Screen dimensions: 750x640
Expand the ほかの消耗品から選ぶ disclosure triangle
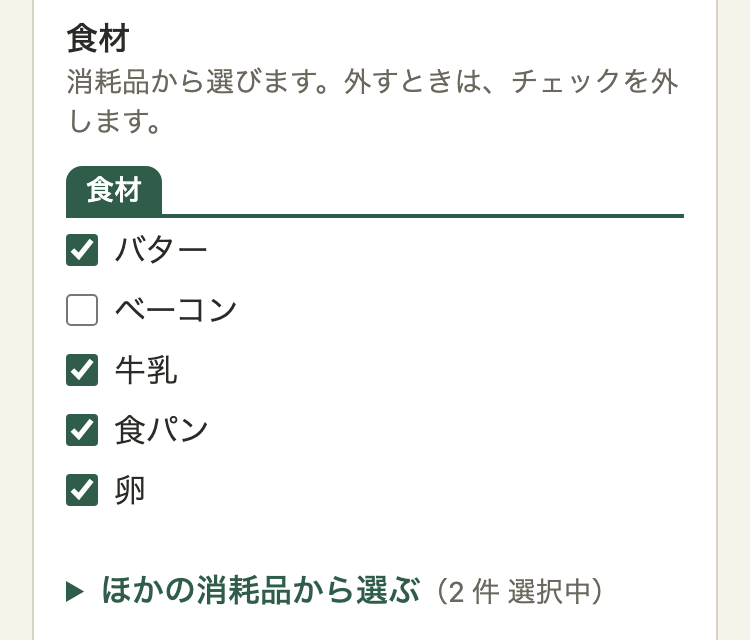[75, 591]
